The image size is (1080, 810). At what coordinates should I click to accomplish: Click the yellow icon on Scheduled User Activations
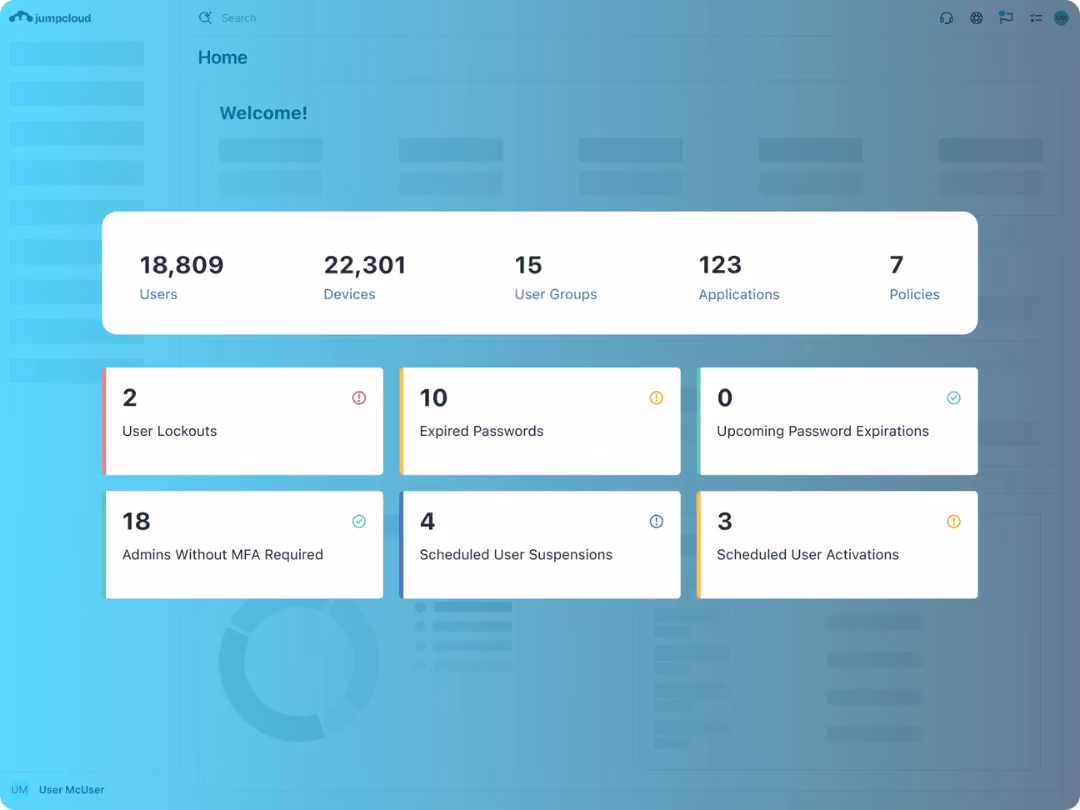coord(953,521)
